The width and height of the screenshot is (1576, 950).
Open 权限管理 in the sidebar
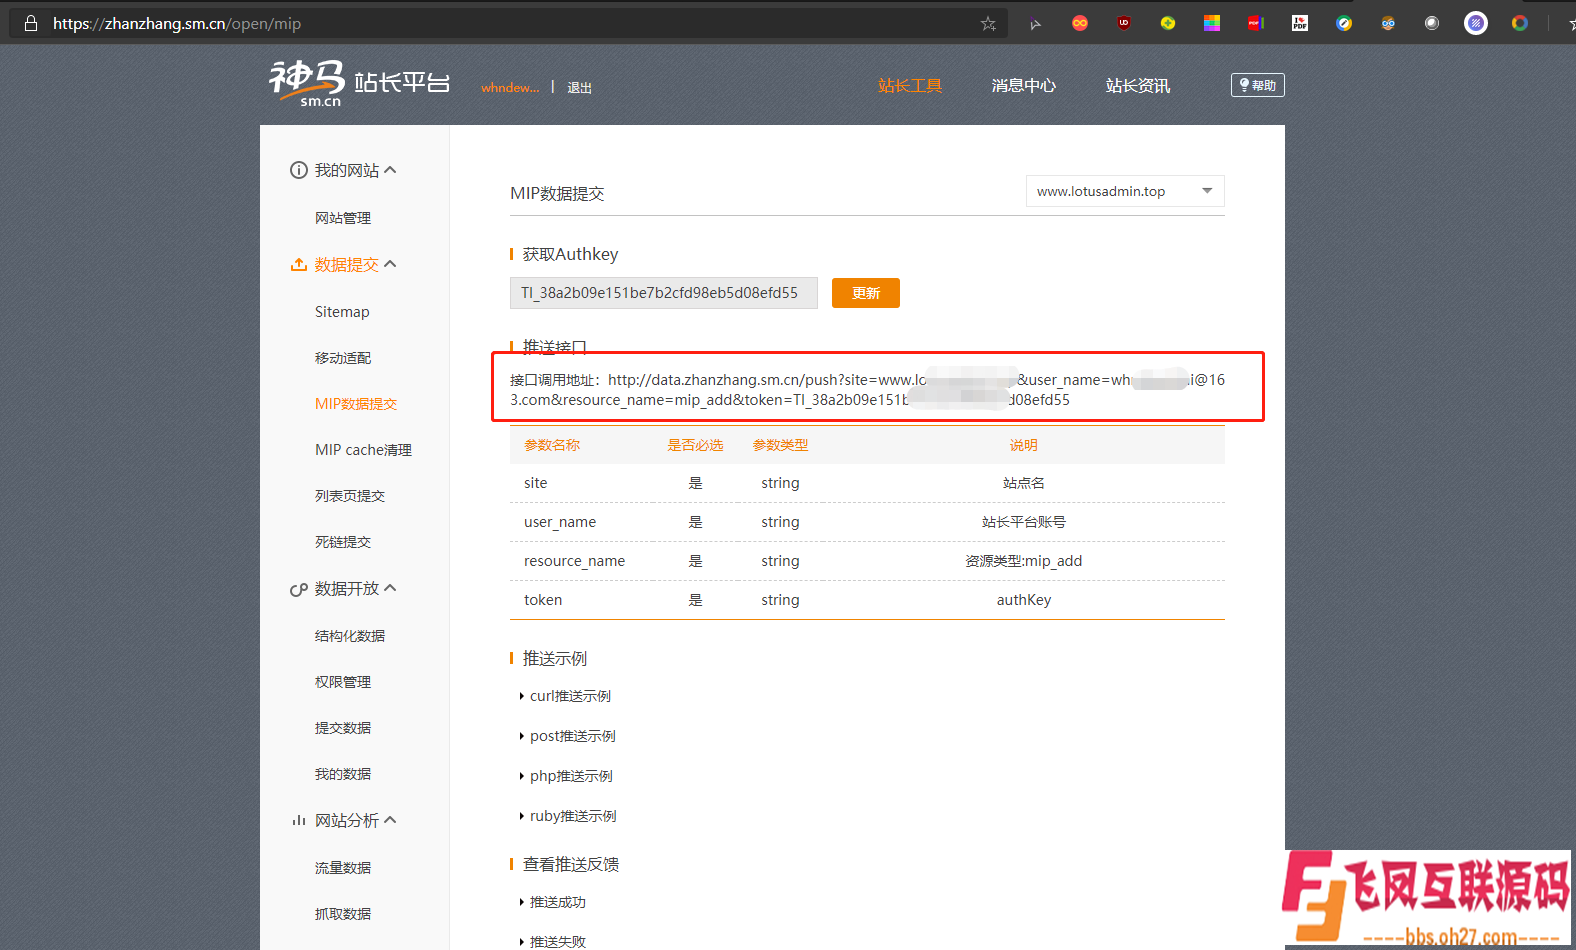[343, 682]
